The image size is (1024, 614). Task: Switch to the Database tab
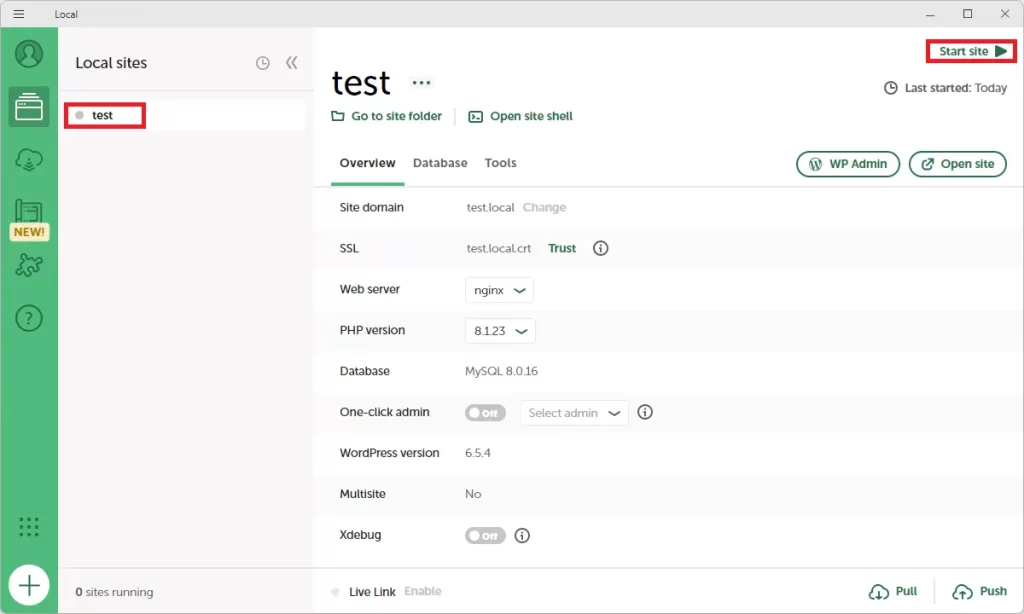click(x=440, y=163)
